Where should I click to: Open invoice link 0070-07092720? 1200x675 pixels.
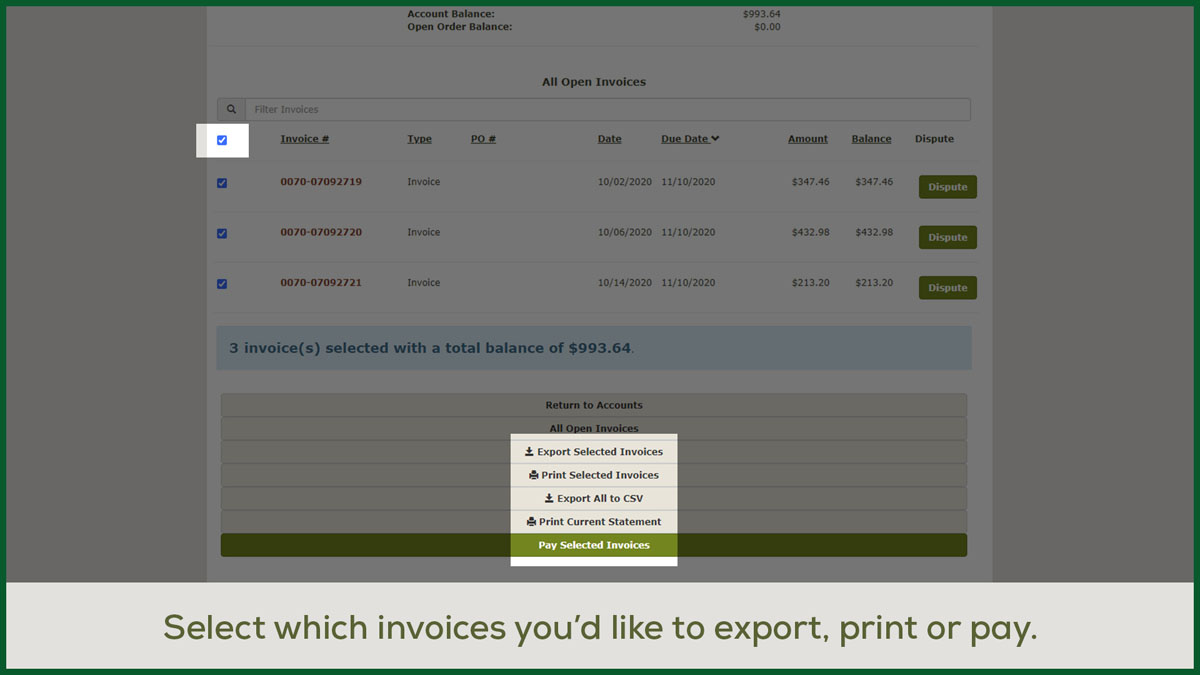pyautogui.click(x=321, y=232)
